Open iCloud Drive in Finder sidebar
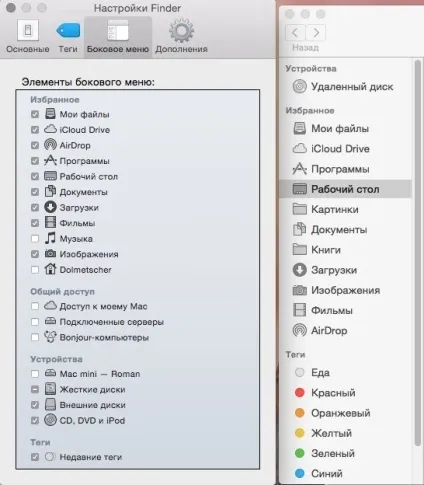Viewport: 424px width, 485px height. click(x=345, y=149)
